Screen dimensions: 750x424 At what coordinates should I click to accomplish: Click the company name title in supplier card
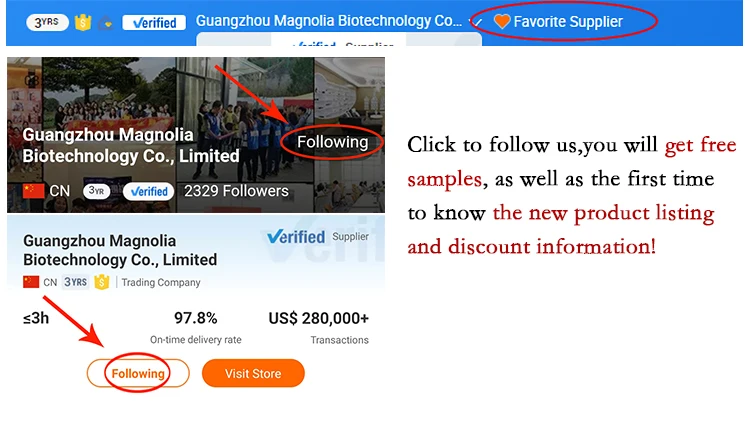(120, 250)
